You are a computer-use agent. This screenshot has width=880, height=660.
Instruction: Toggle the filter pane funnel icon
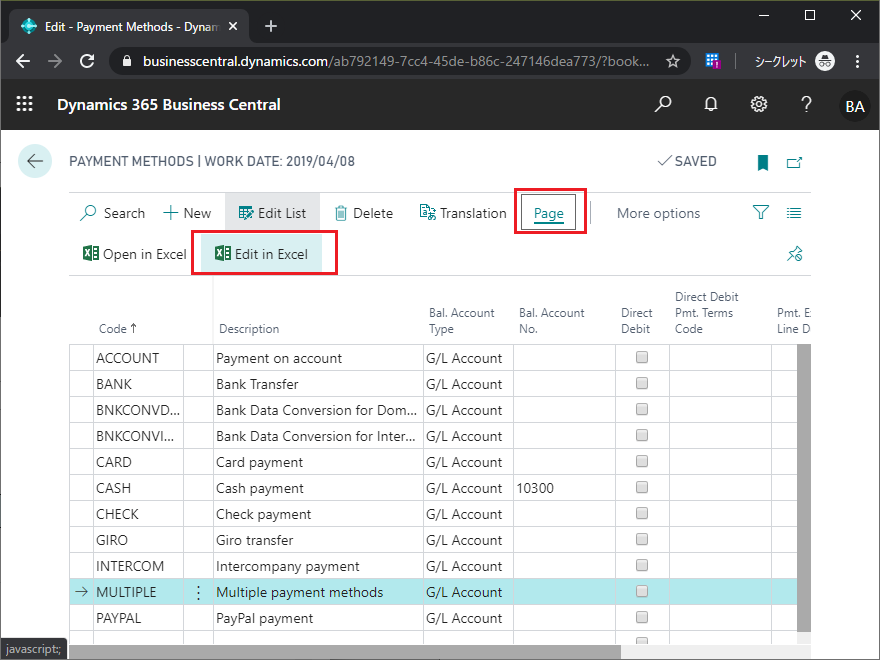[760, 212]
